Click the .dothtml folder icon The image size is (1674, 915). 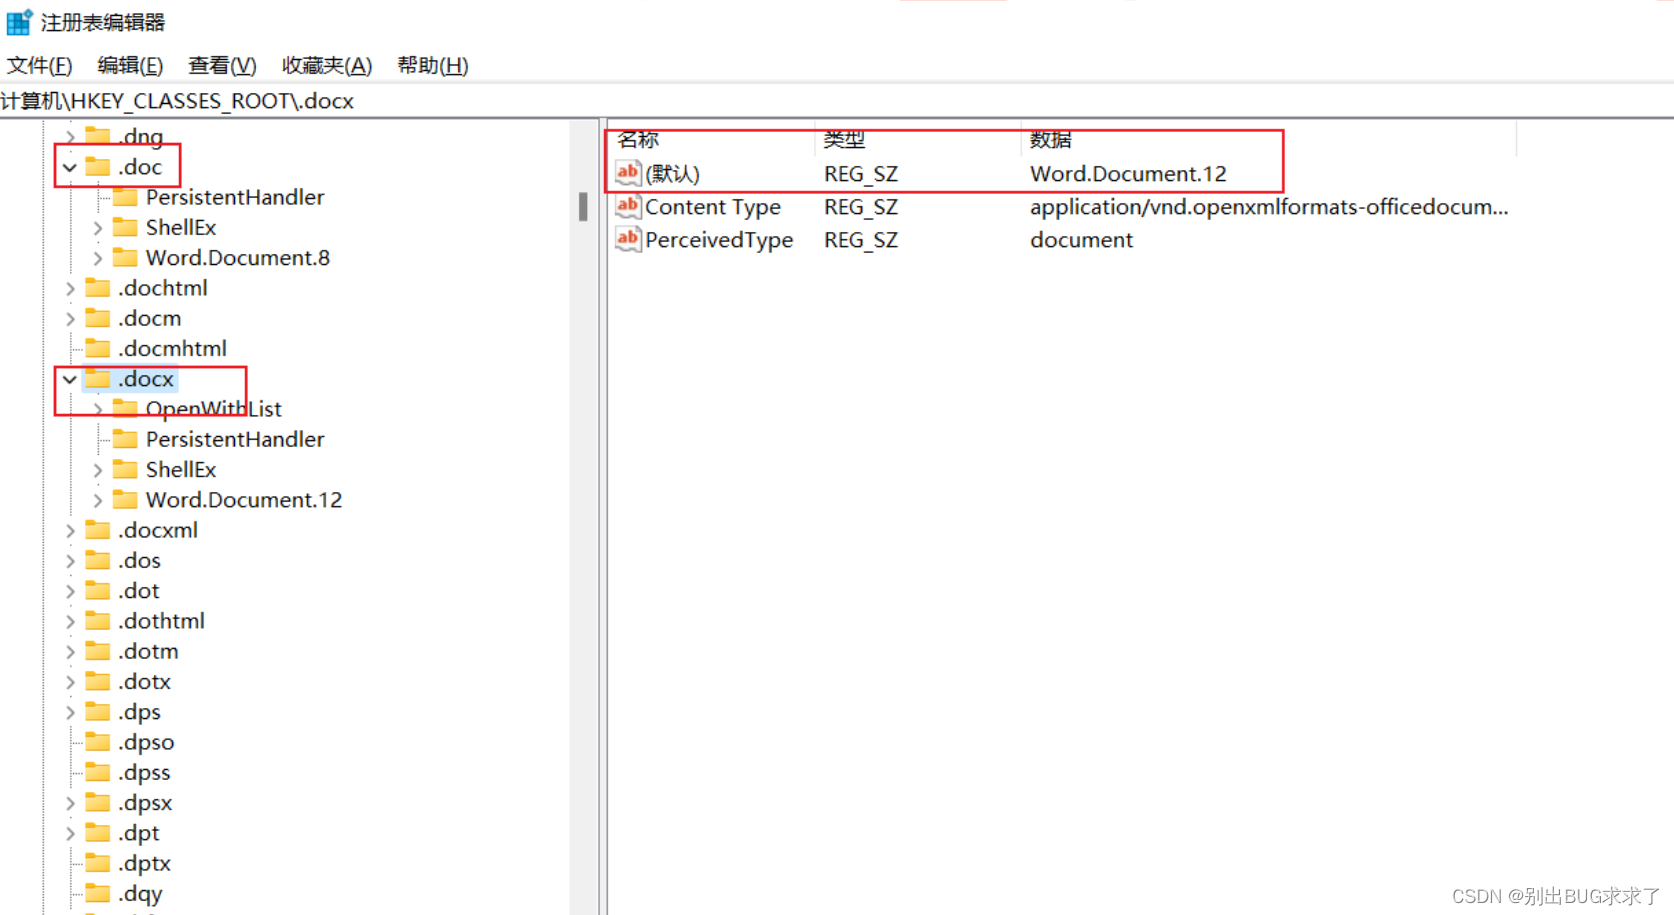(x=98, y=620)
